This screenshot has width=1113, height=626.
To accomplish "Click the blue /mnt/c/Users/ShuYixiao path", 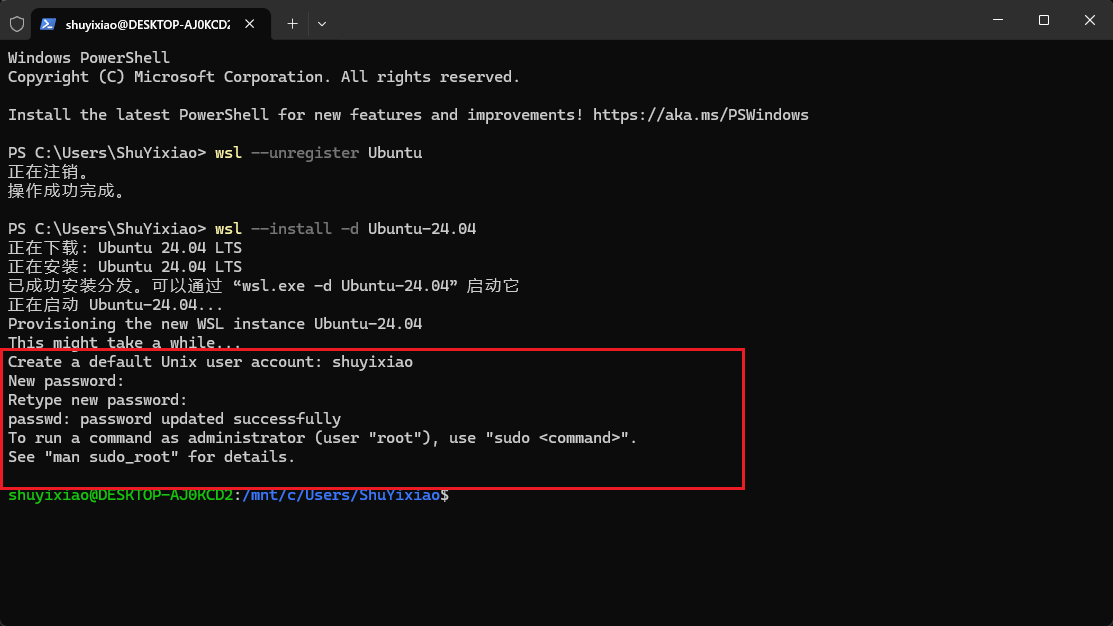I will (x=341, y=495).
